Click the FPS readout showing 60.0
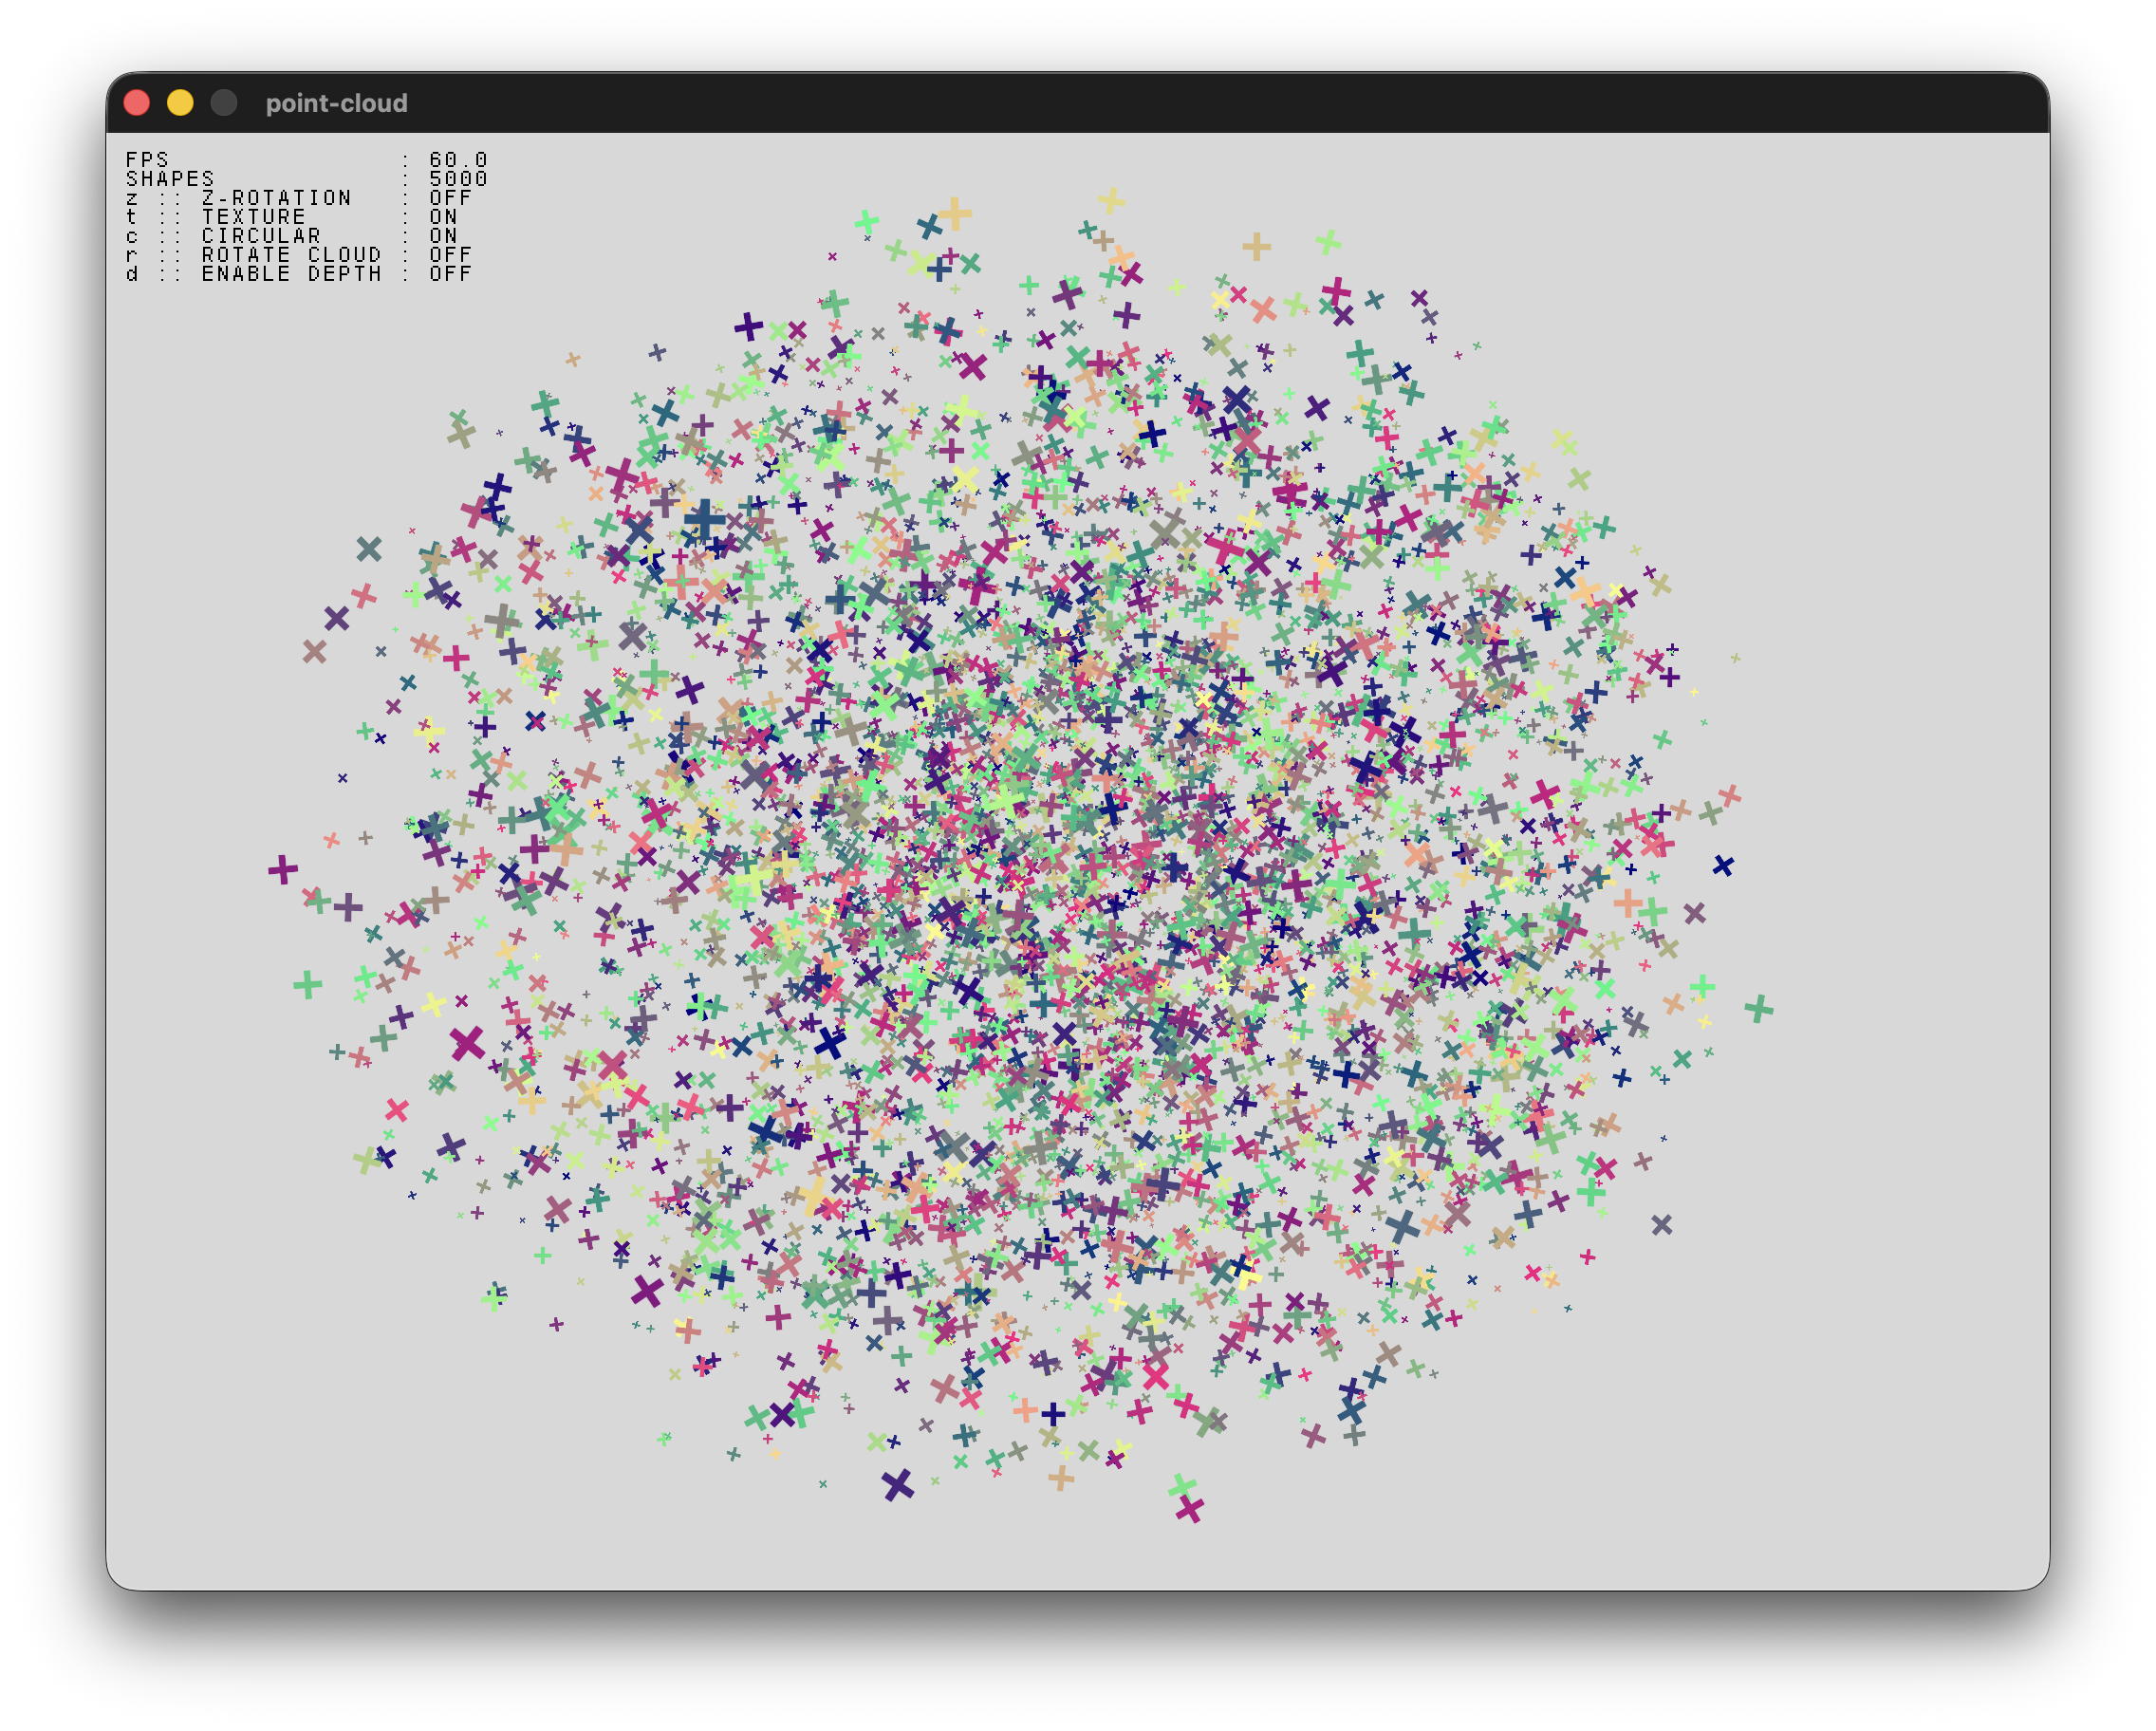Viewport: 2156px width, 1731px height. pos(457,160)
